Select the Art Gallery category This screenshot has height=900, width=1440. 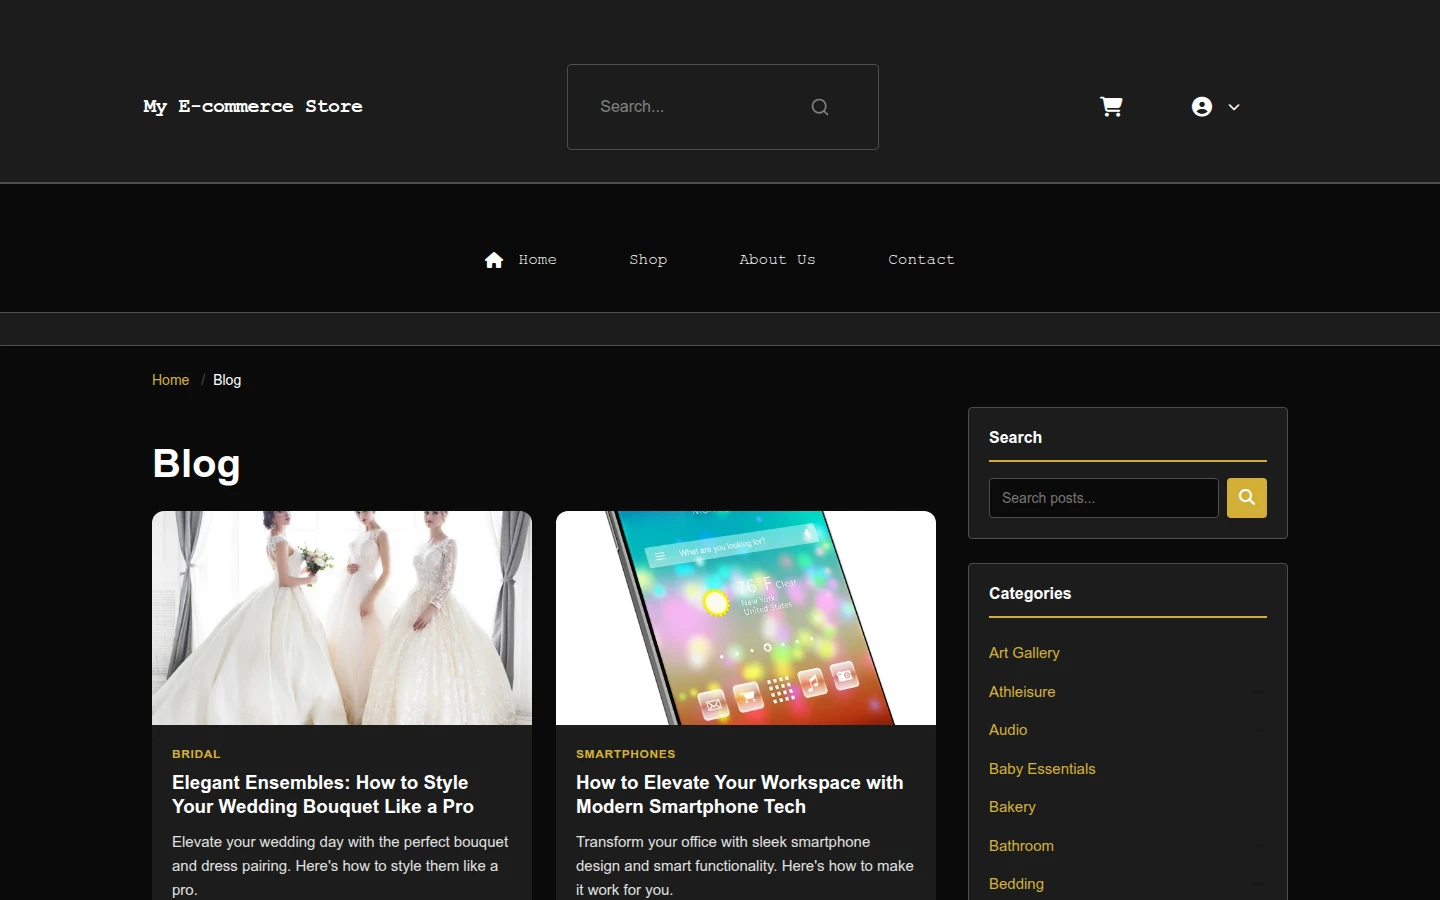[x=1024, y=653]
